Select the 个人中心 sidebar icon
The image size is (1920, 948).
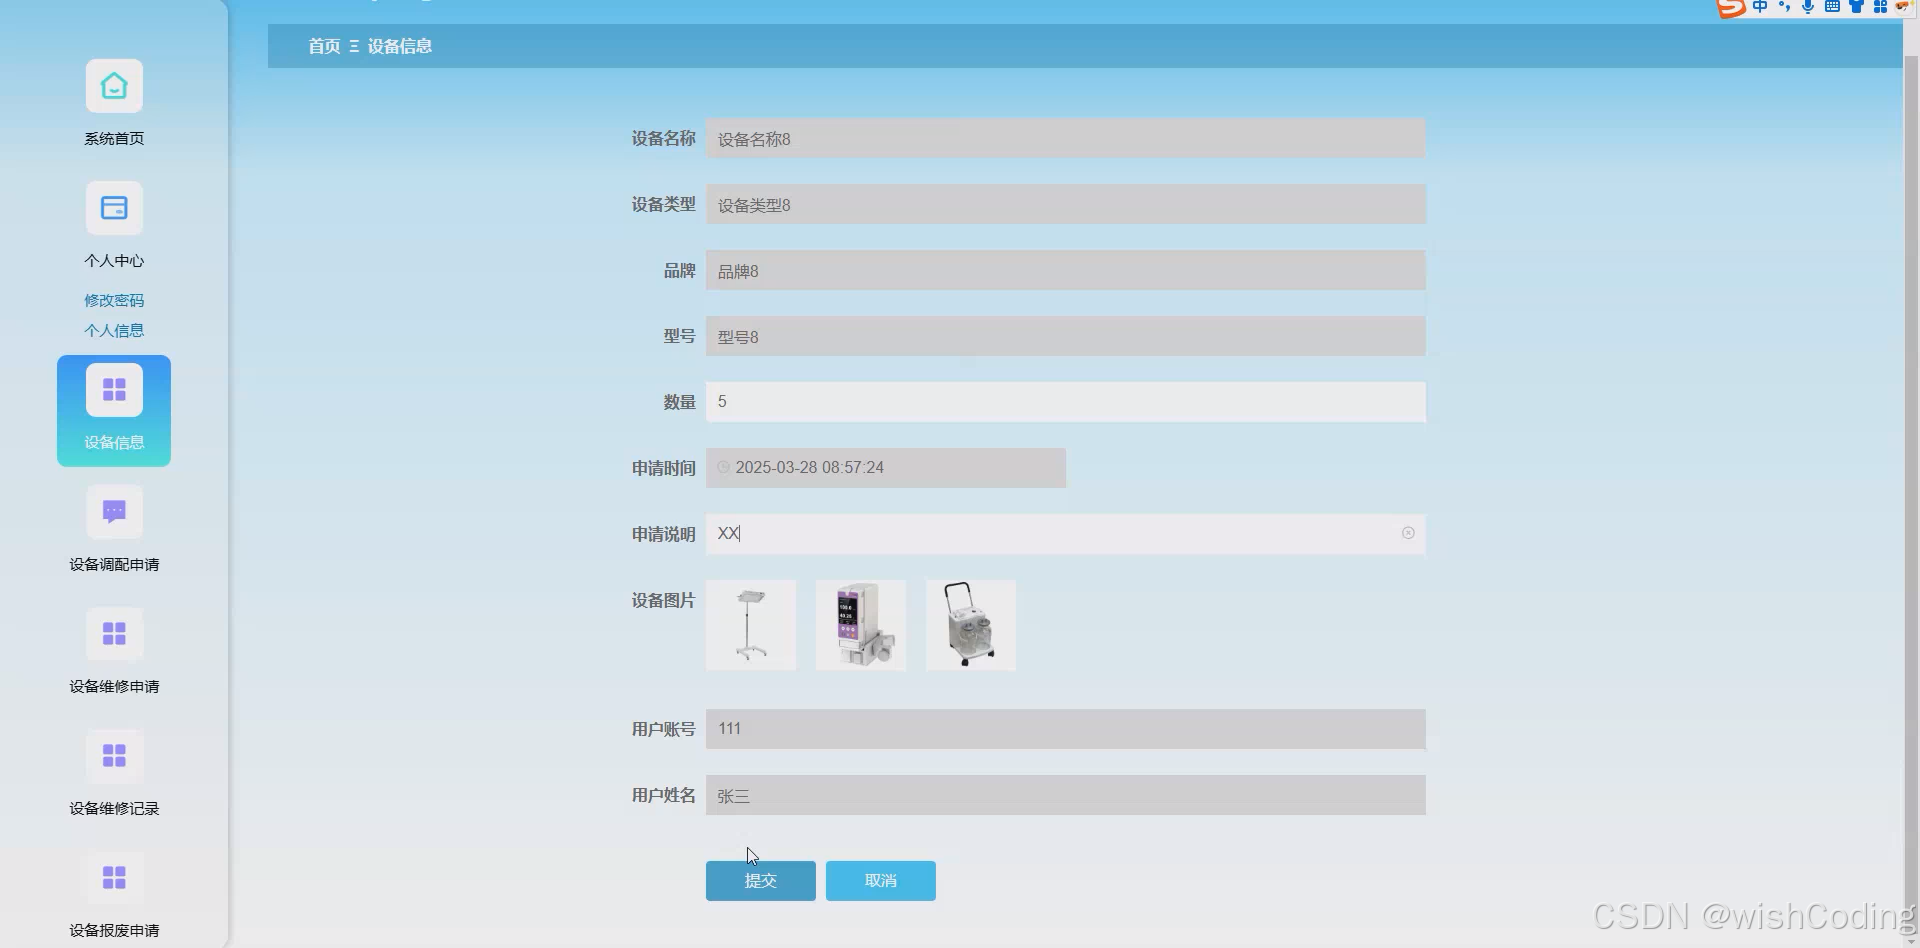113,207
